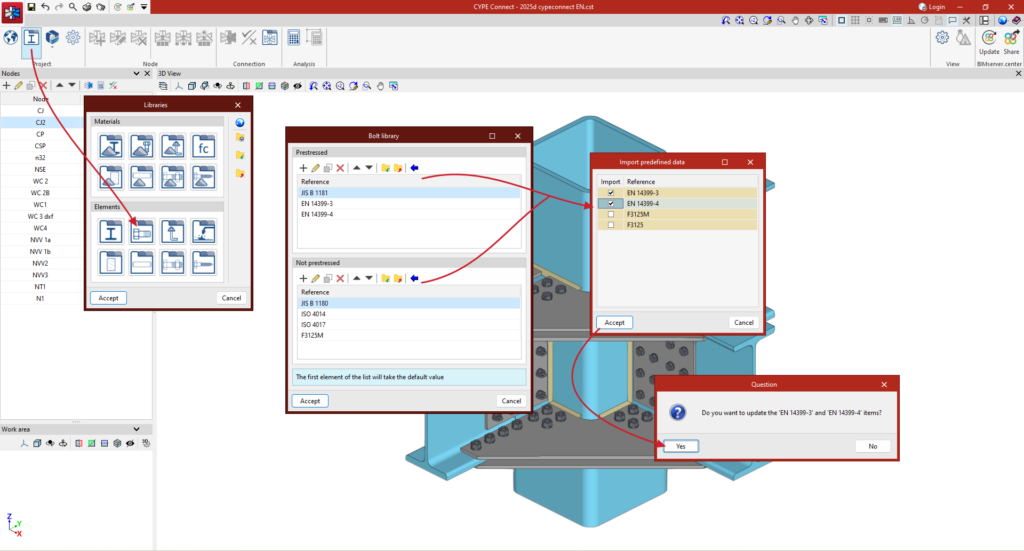Click the pan hand tool in 3D View toolbar
This screenshot has height=551, width=1024.
[380, 86]
